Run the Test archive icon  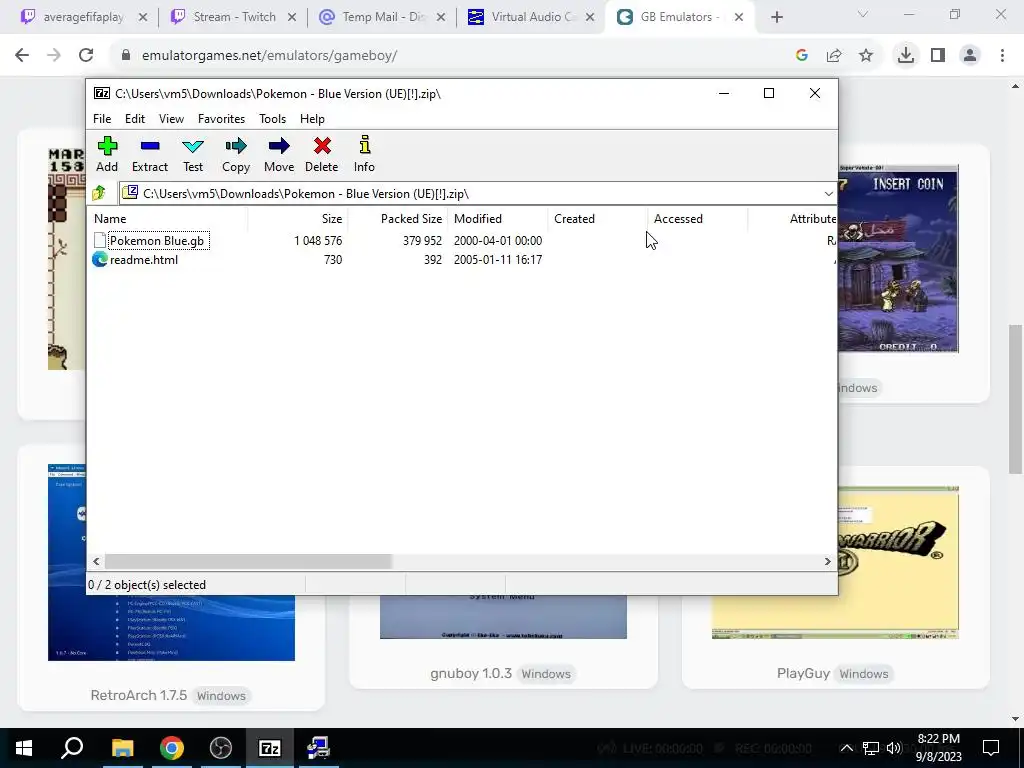click(193, 146)
